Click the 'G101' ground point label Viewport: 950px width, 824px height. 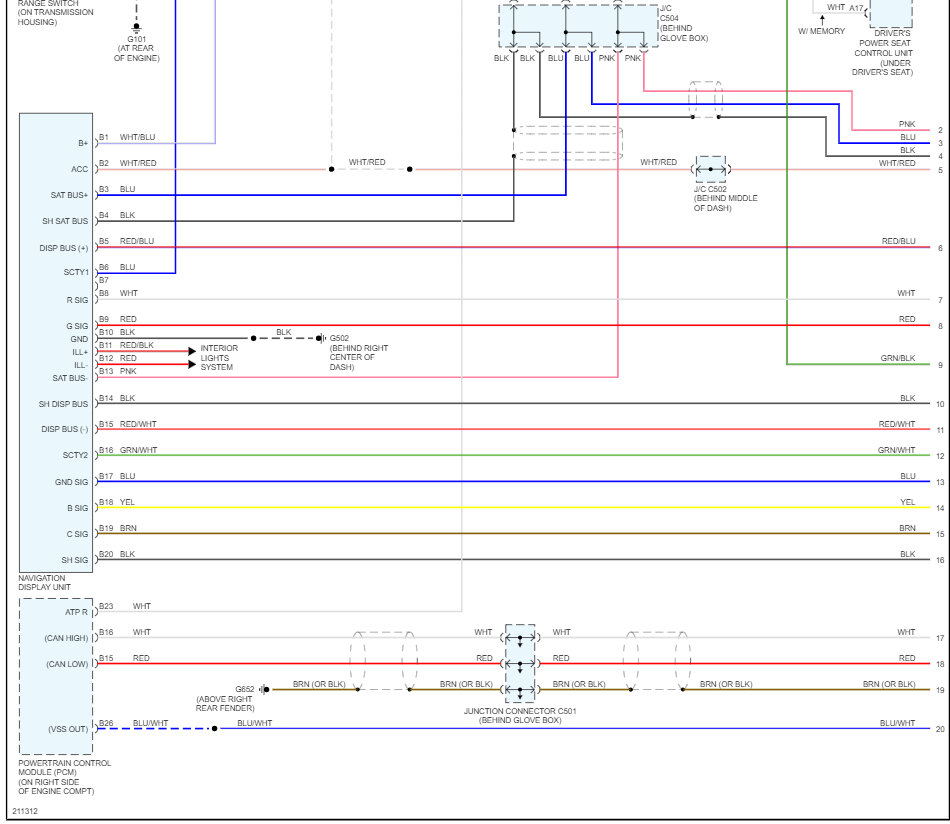pyautogui.click(x=136, y=39)
